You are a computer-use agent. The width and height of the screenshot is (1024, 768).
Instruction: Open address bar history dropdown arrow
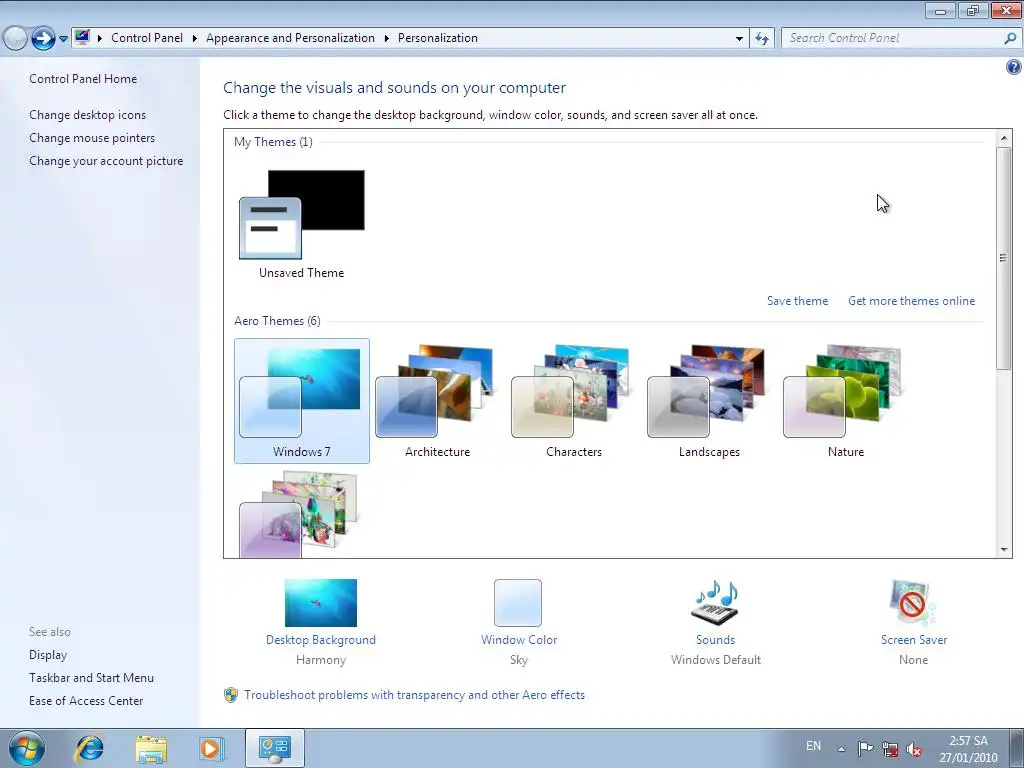tap(739, 39)
